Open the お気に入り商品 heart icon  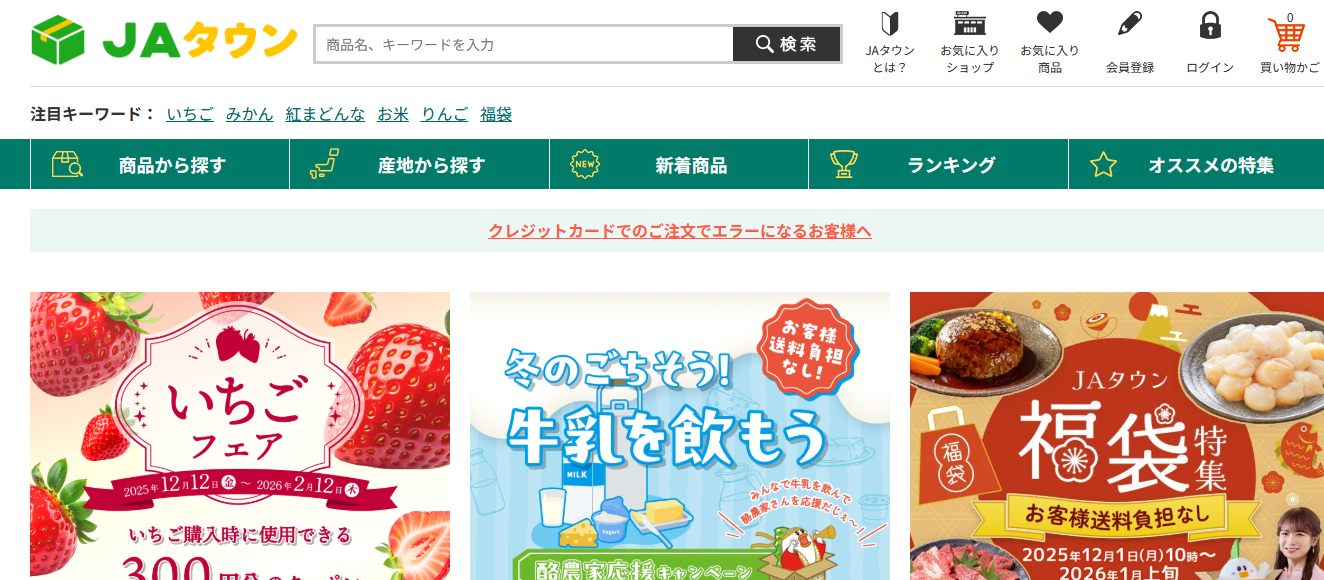1049,43
